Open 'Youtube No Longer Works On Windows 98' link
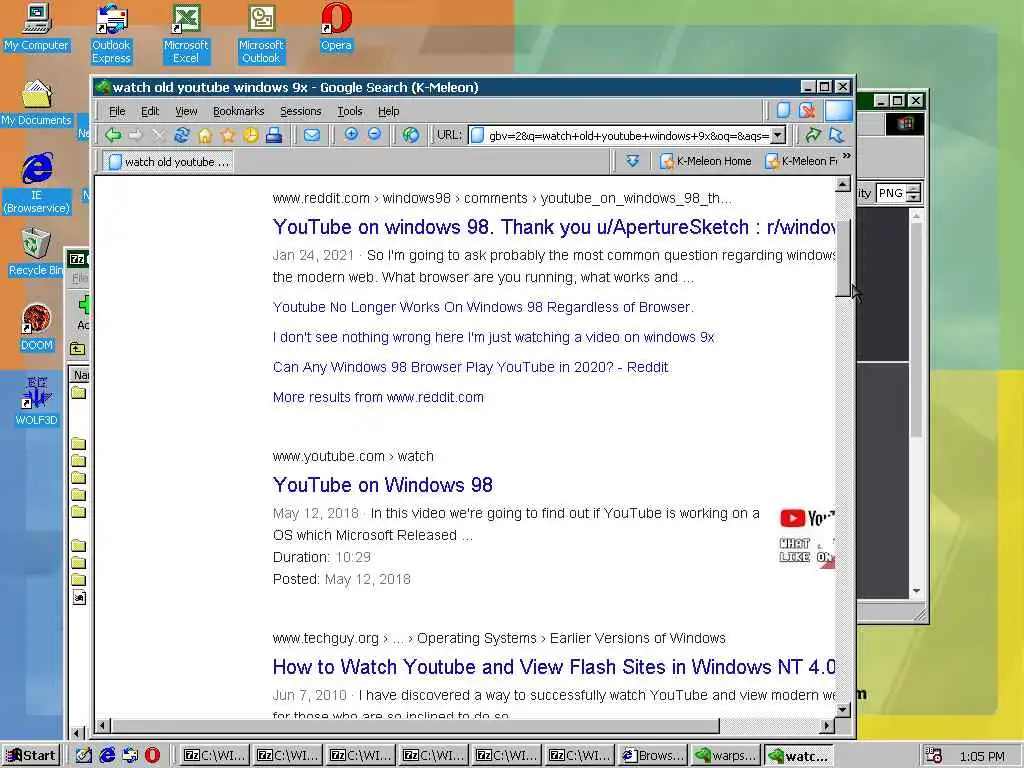 [483, 307]
